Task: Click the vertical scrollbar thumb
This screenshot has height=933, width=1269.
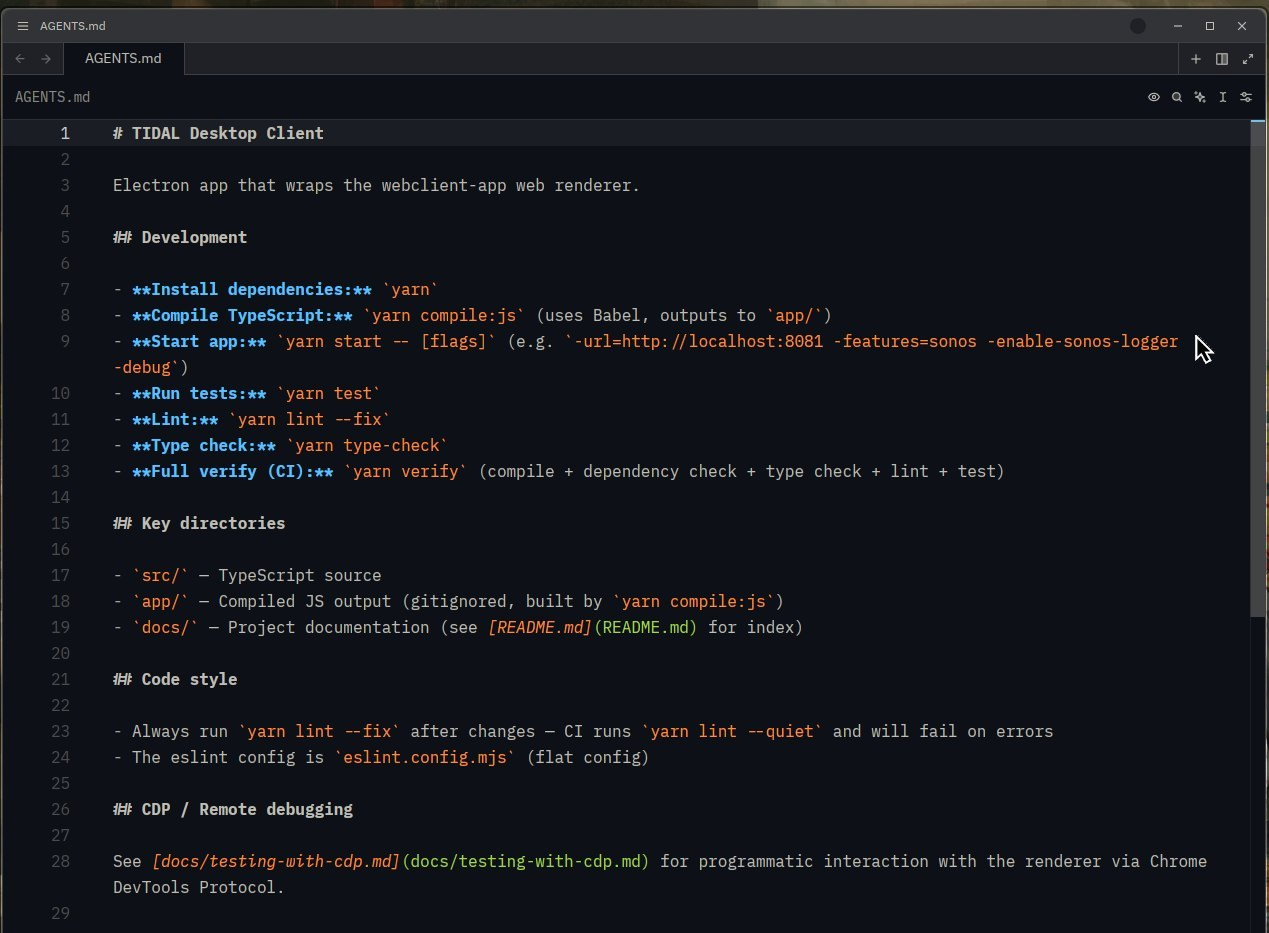Action: point(1257,368)
